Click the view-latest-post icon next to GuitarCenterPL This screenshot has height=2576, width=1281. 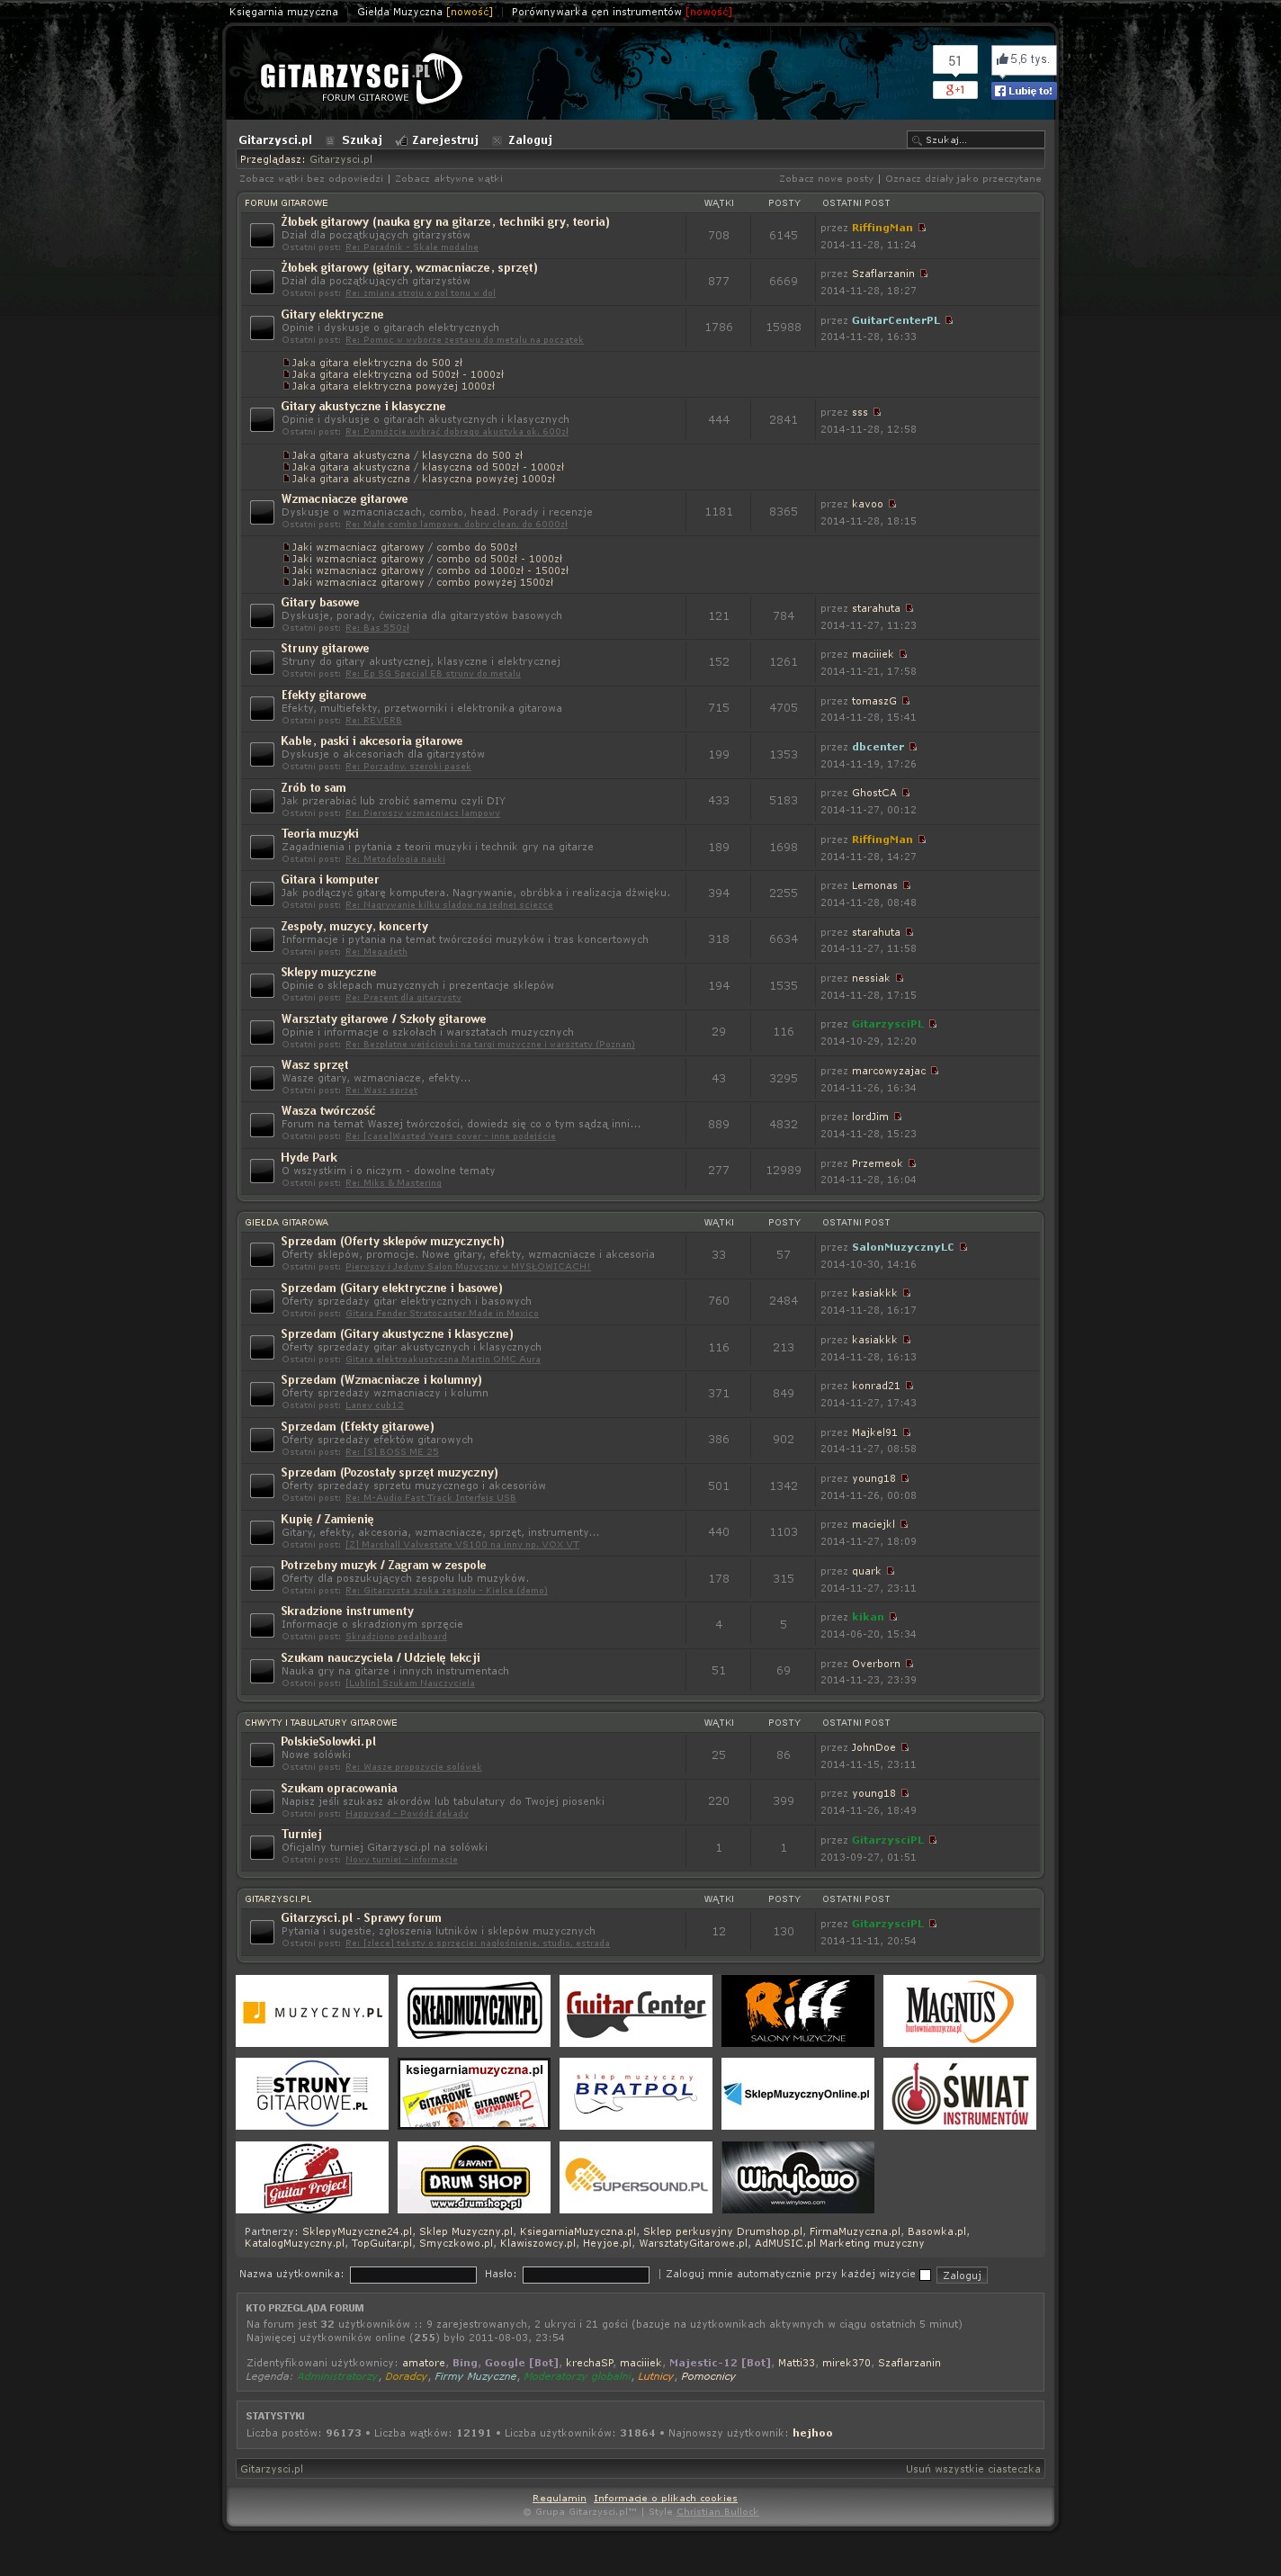coord(949,321)
